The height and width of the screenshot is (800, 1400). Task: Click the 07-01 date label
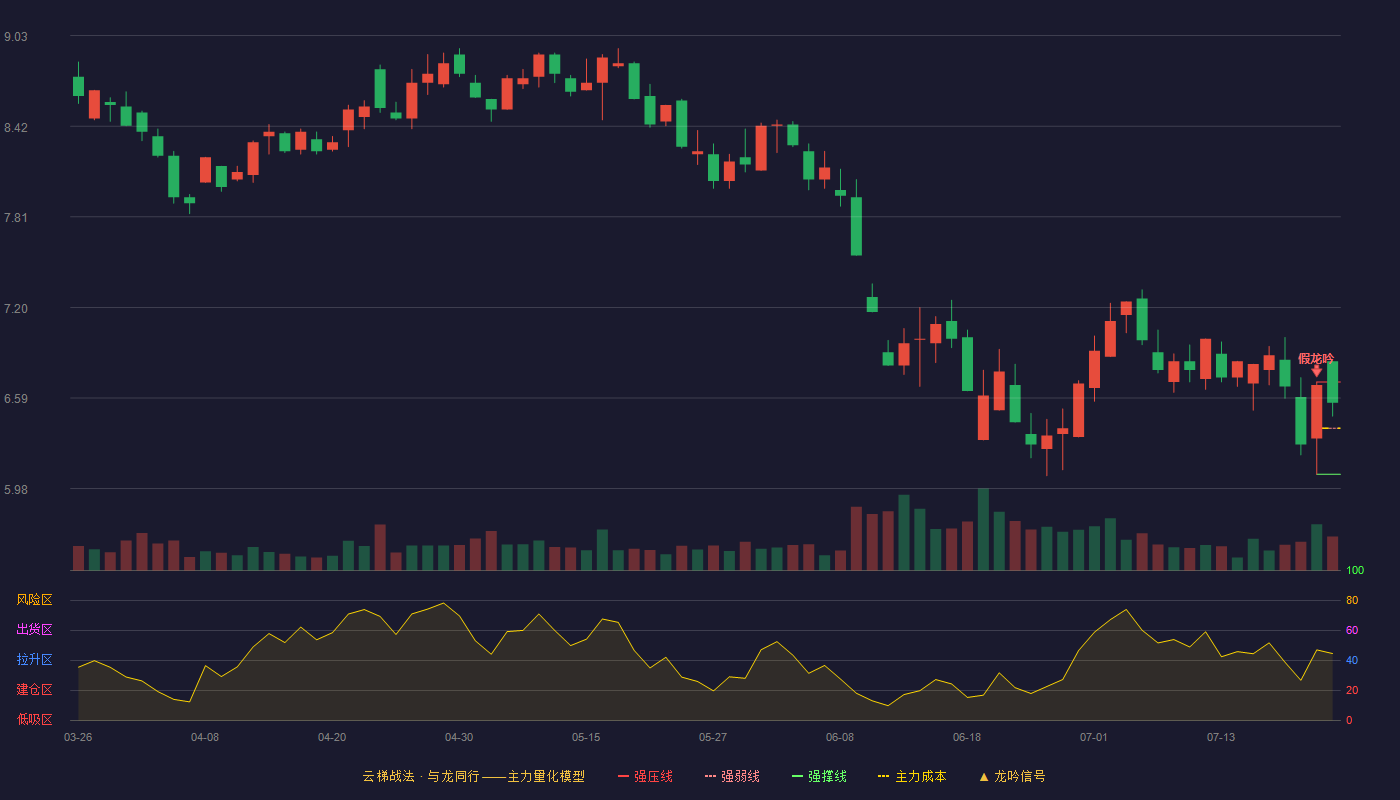pyautogui.click(x=1094, y=737)
